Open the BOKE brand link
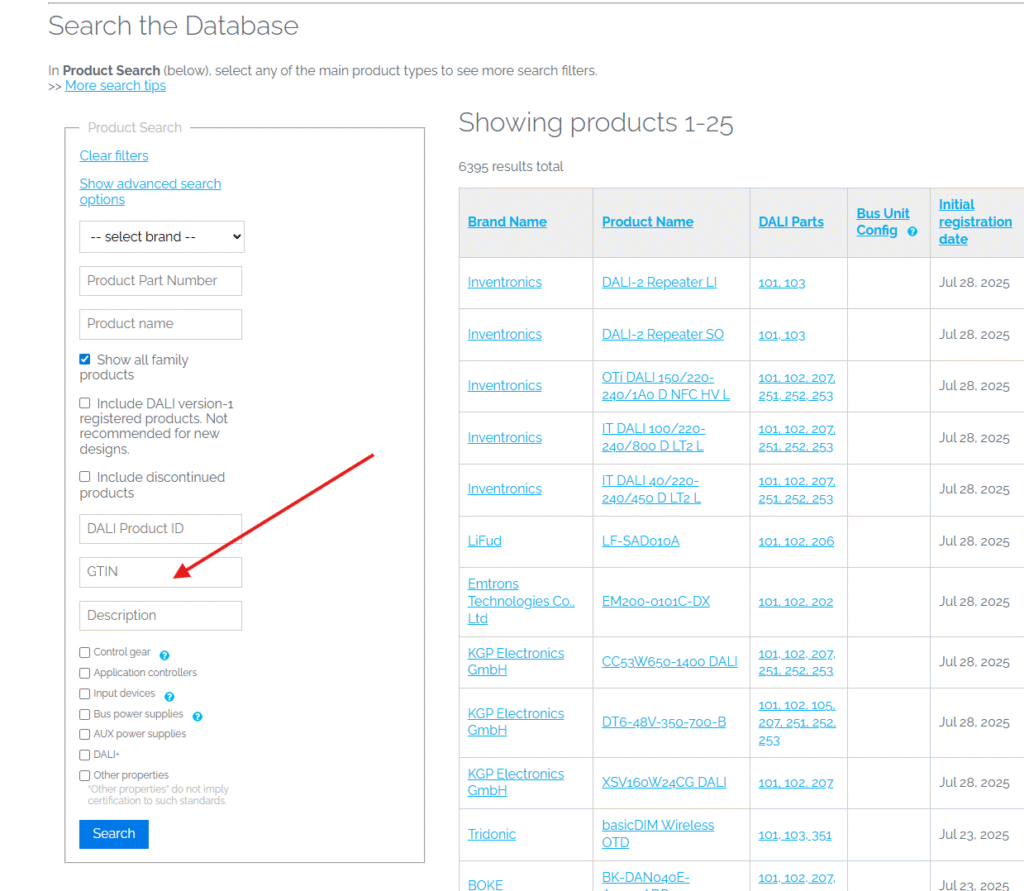The width and height of the screenshot is (1024, 891). click(485, 885)
